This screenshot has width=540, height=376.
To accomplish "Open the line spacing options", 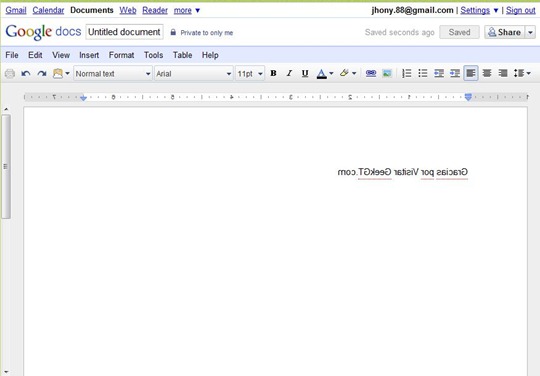I will pos(522,73).
